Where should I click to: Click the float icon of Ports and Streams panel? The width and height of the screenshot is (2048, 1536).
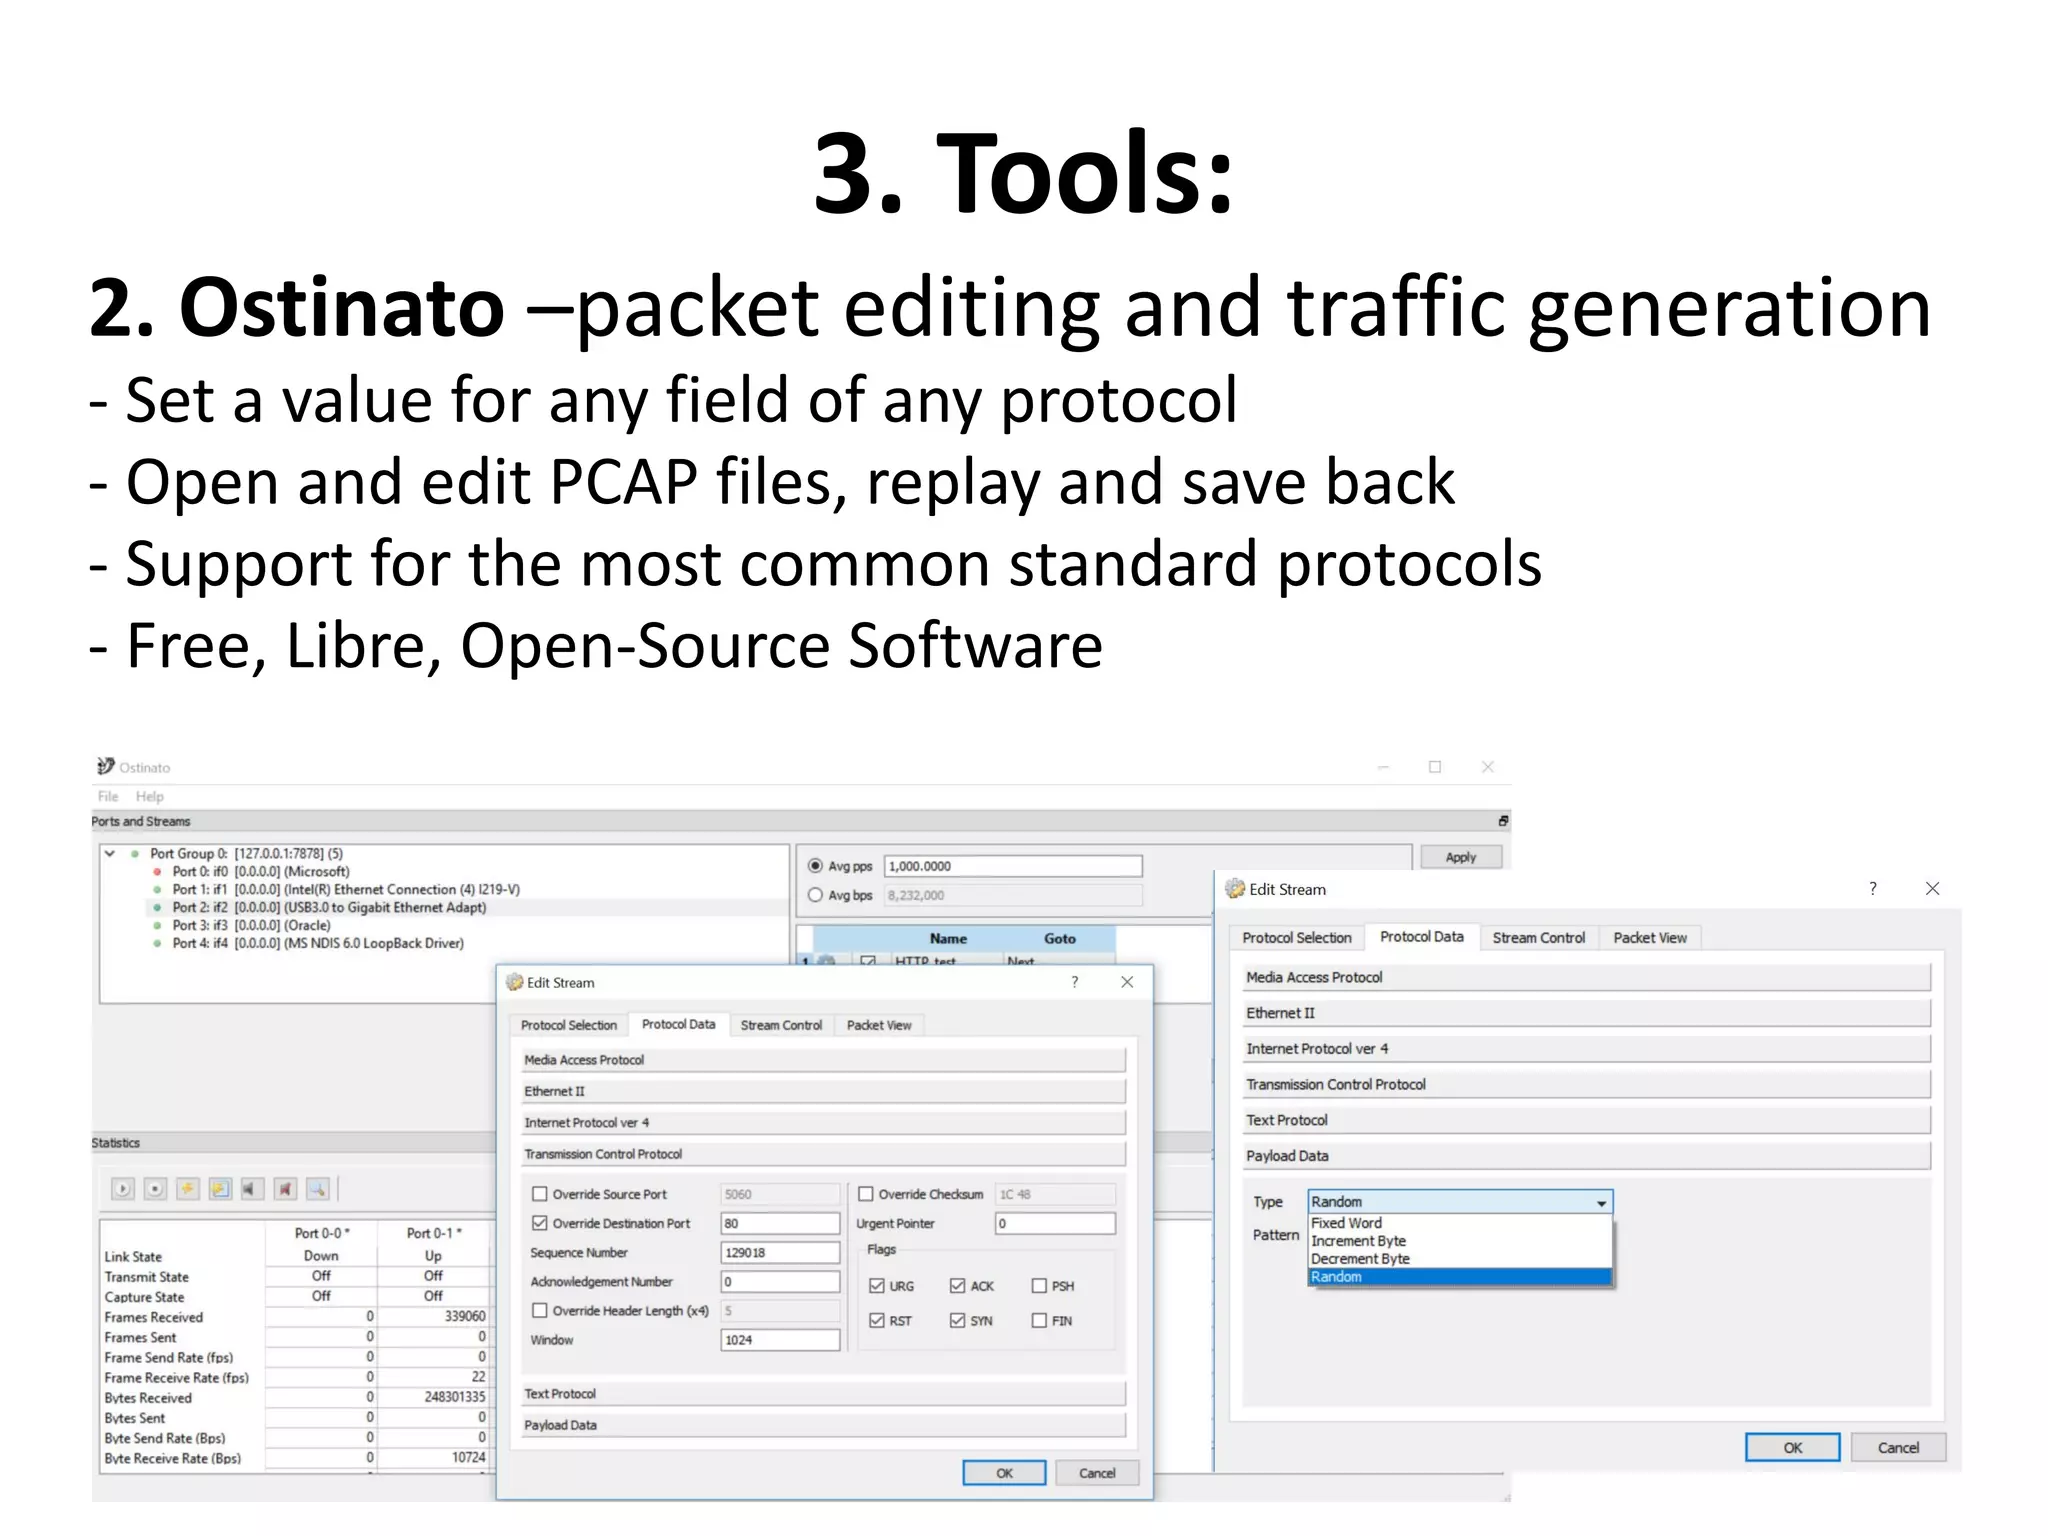click(x=1503, y=821)
